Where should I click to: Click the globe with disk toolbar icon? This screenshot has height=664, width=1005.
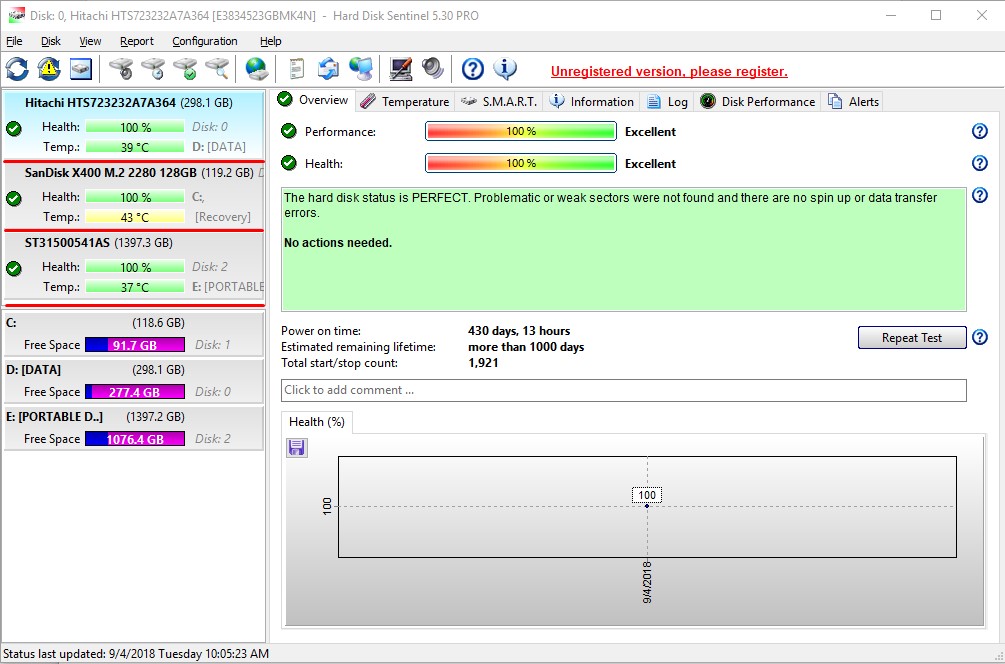(x=257, y=68)
